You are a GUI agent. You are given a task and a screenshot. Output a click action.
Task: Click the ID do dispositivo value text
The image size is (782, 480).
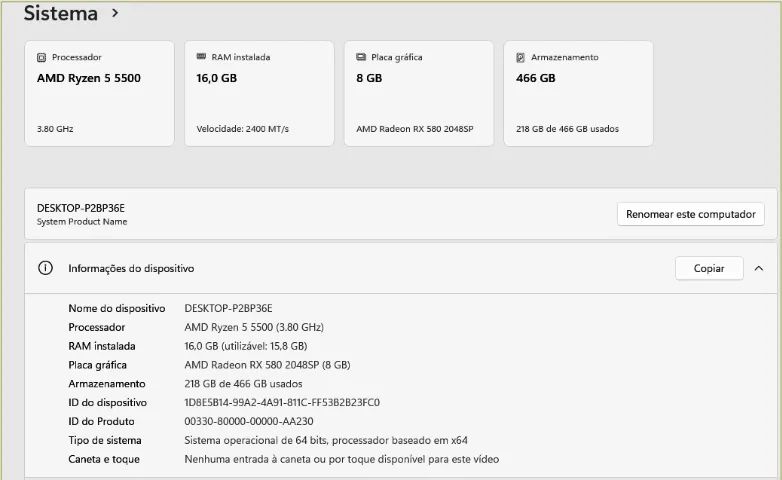tap(282, 403)
